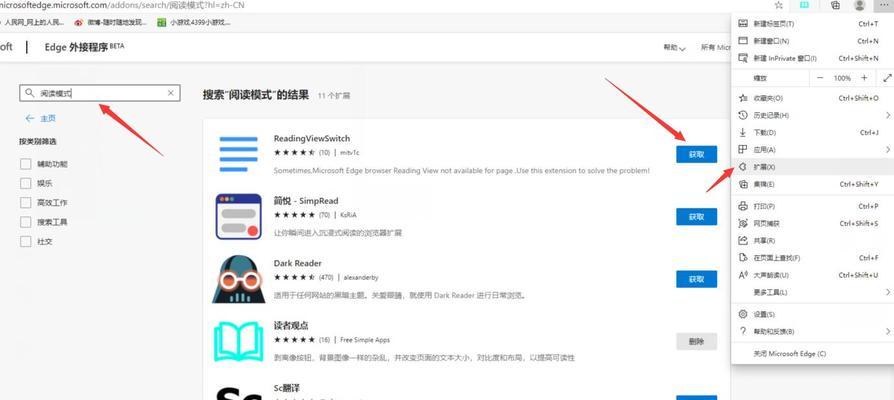
Task: Choose 在页面上查找(F) from the menu
Action: (x=812, y=258)
